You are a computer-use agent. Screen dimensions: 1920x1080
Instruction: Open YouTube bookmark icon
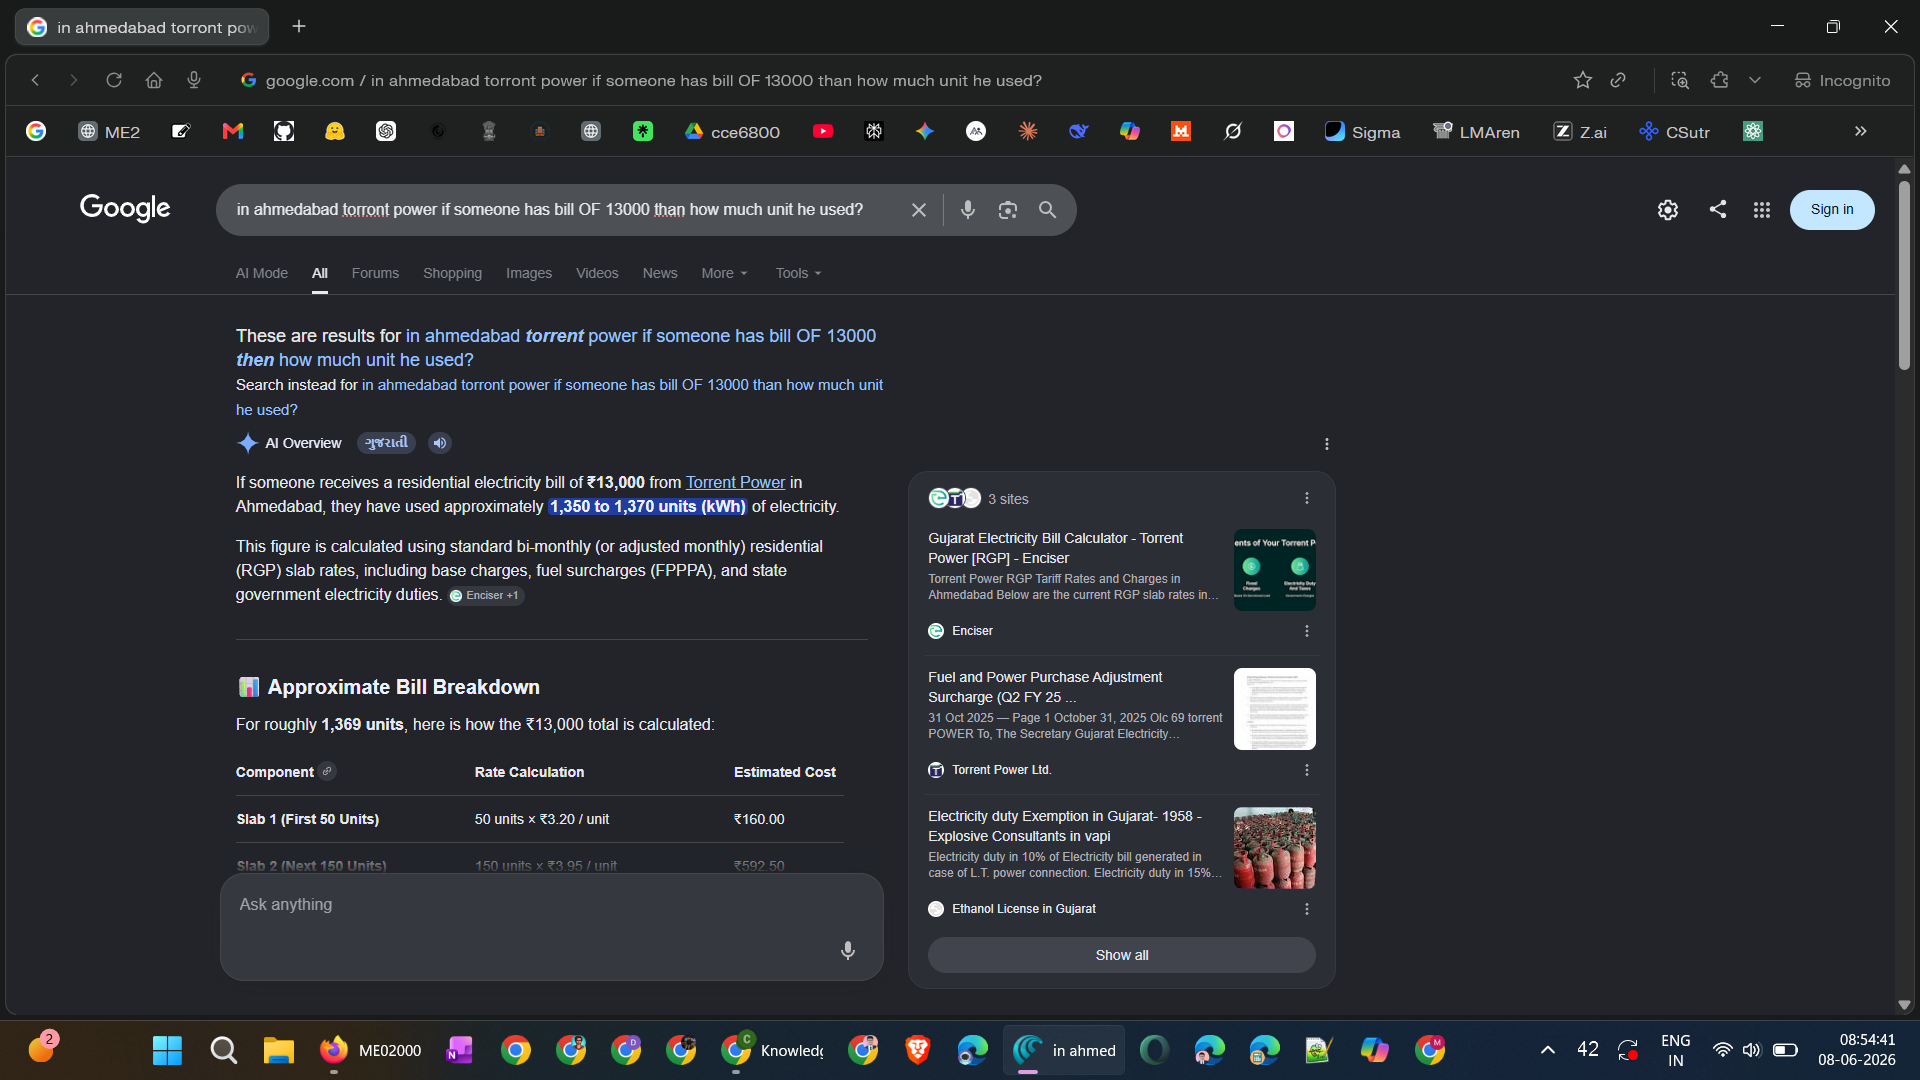pyautogui.click(x=823, y=131)
